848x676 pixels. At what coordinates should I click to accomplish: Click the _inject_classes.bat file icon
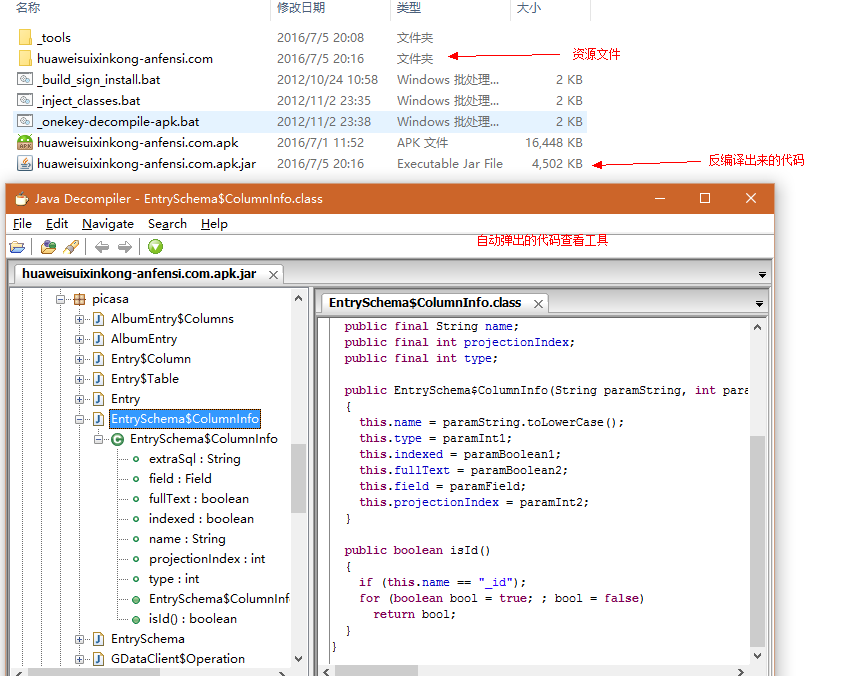(25, 101)
